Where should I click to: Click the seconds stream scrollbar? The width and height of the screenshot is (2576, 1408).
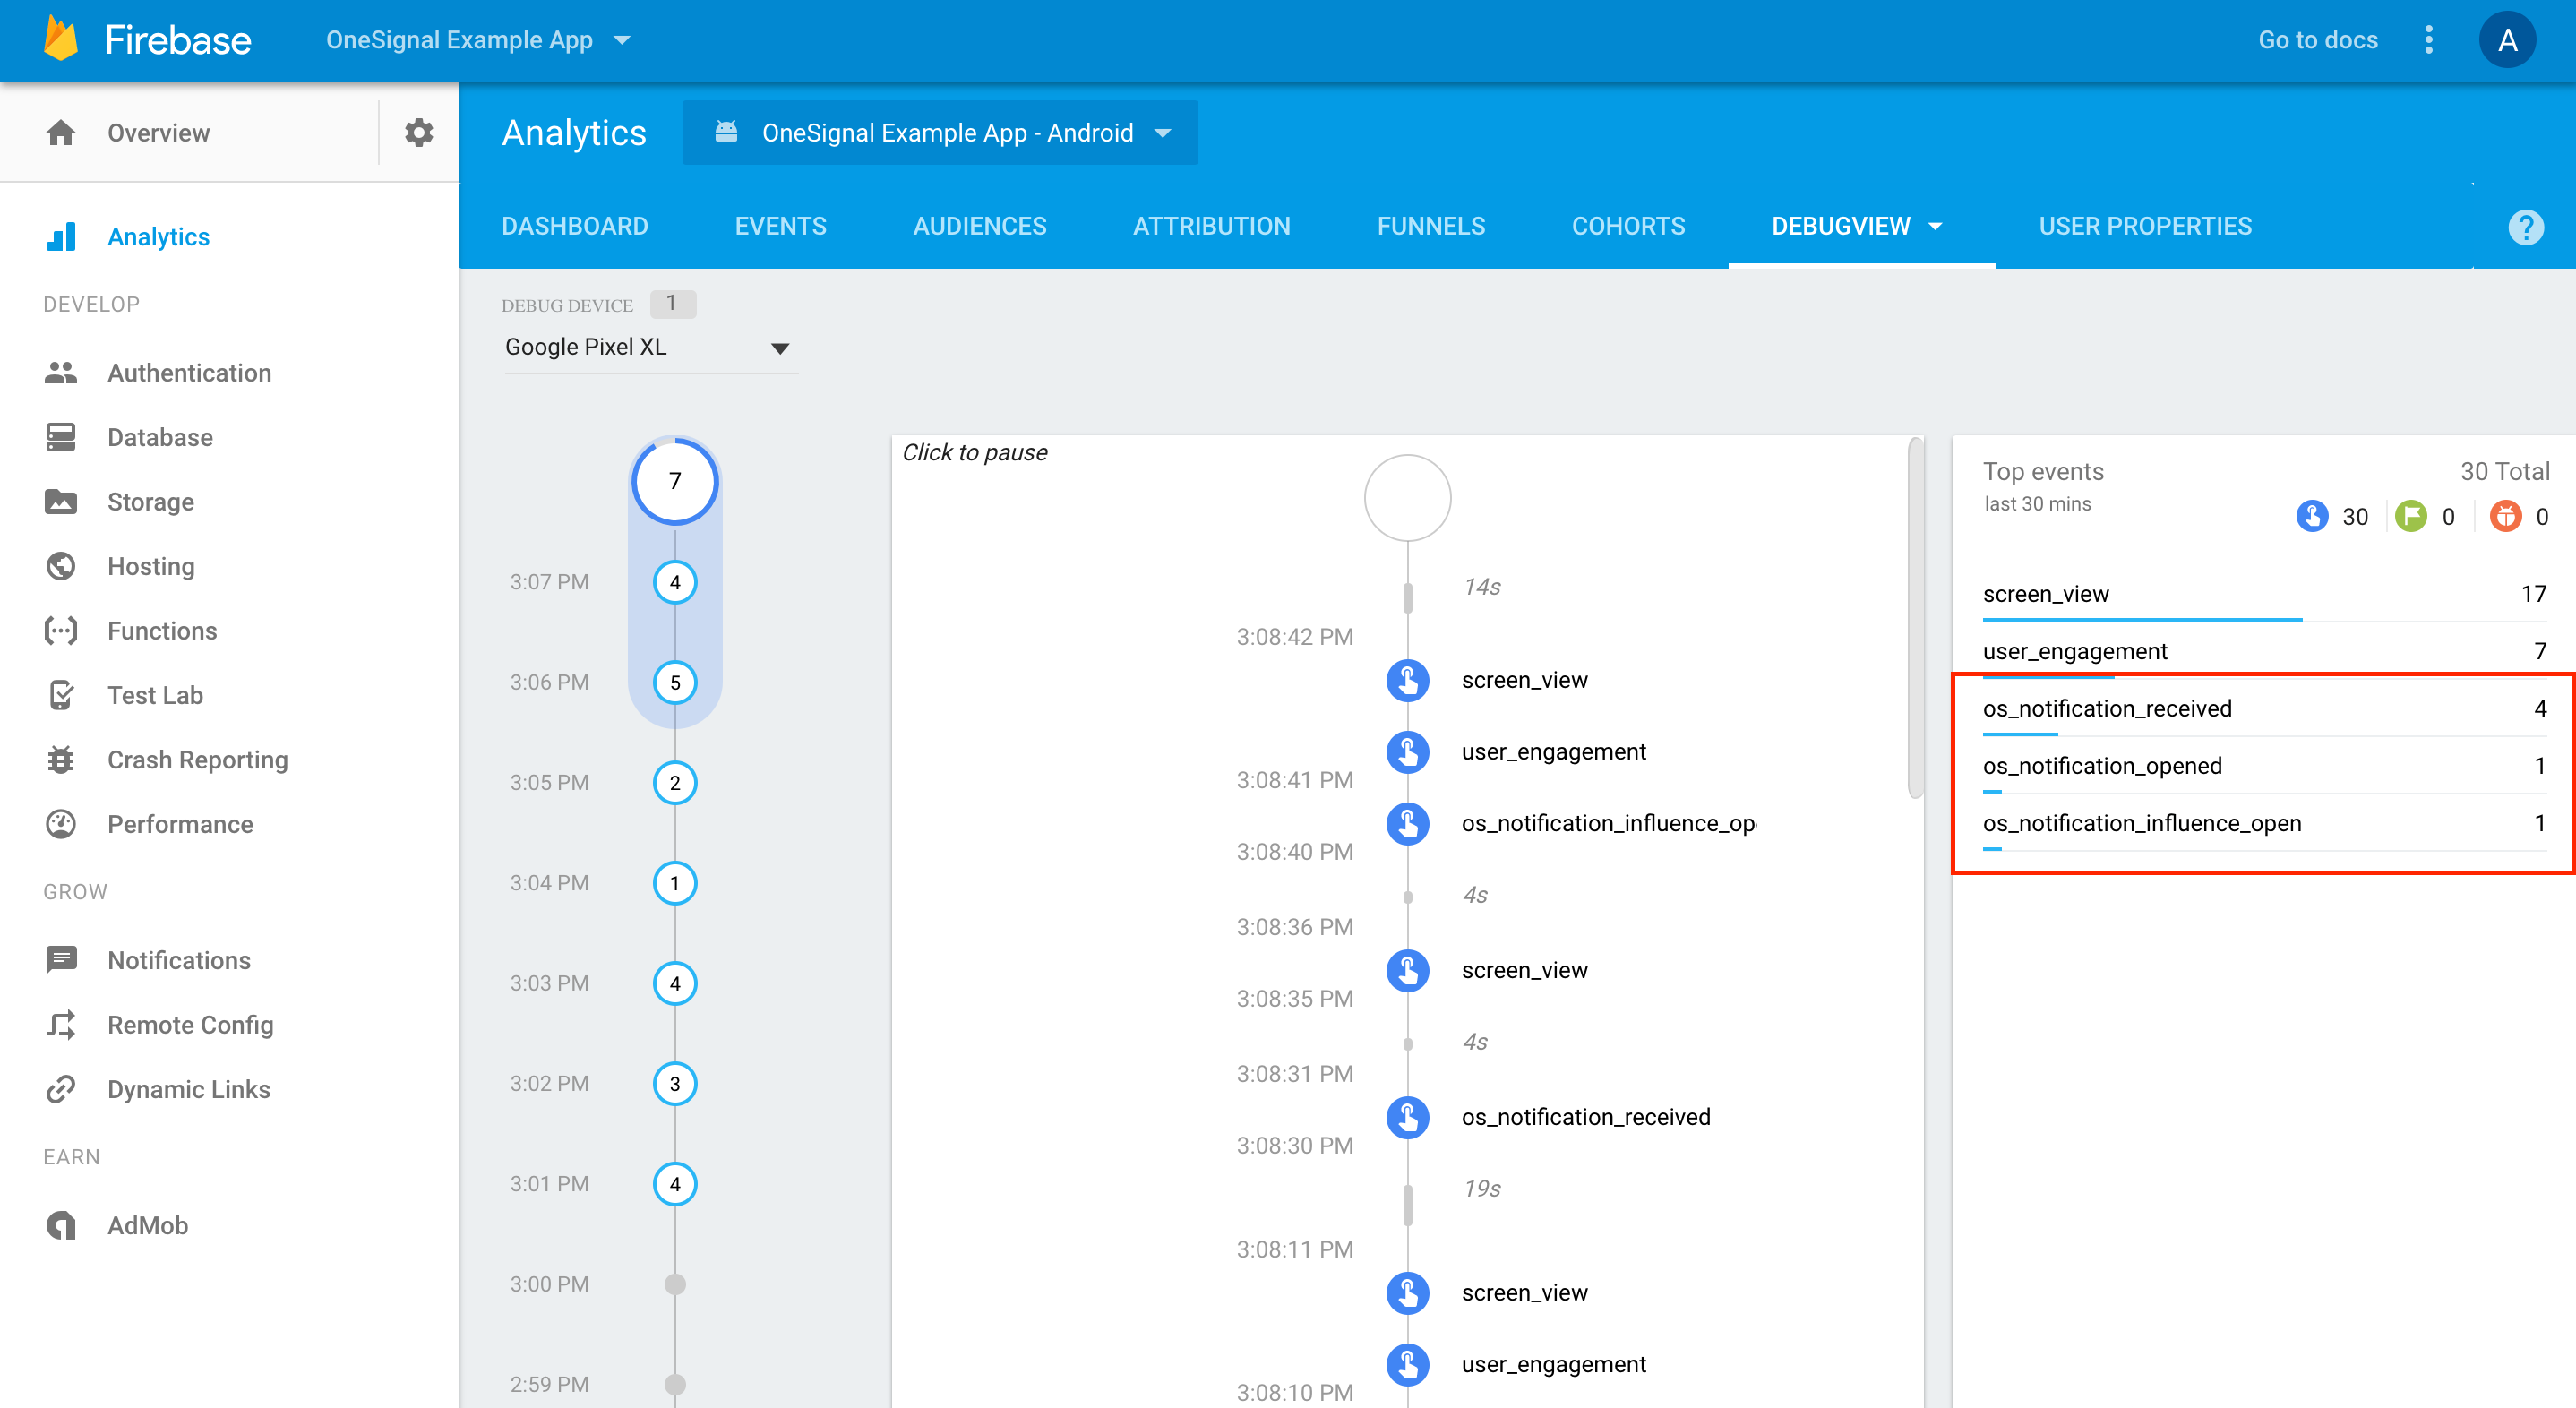[x=1915, y=618]
